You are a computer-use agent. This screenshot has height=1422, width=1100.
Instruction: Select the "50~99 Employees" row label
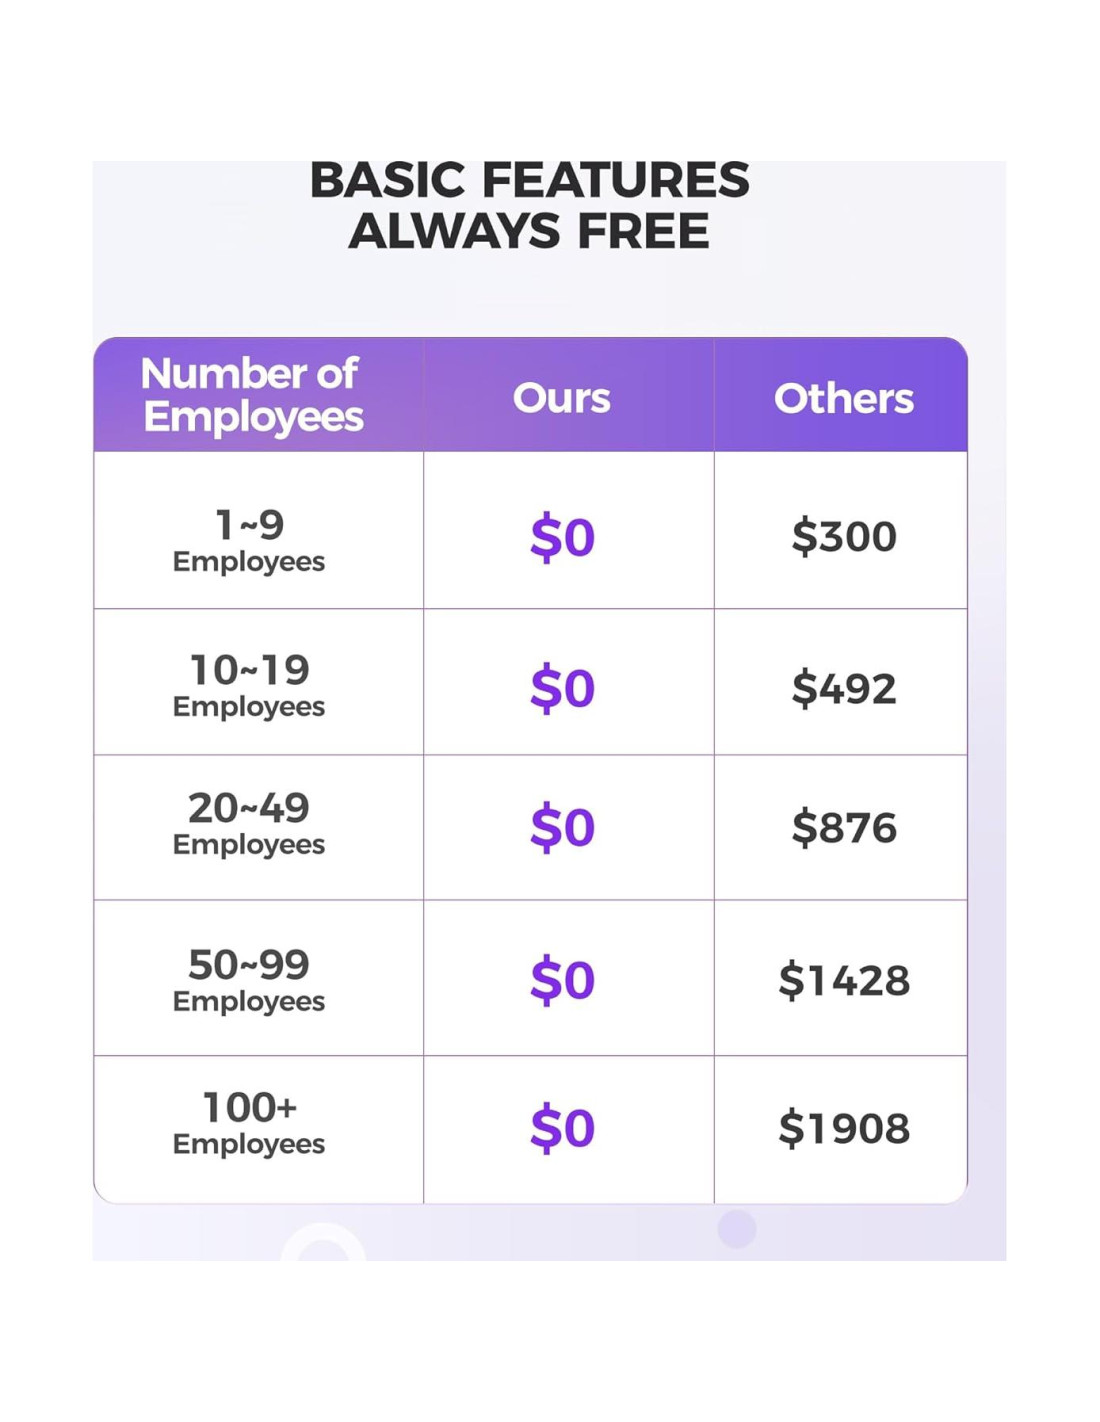click(249, 979)
